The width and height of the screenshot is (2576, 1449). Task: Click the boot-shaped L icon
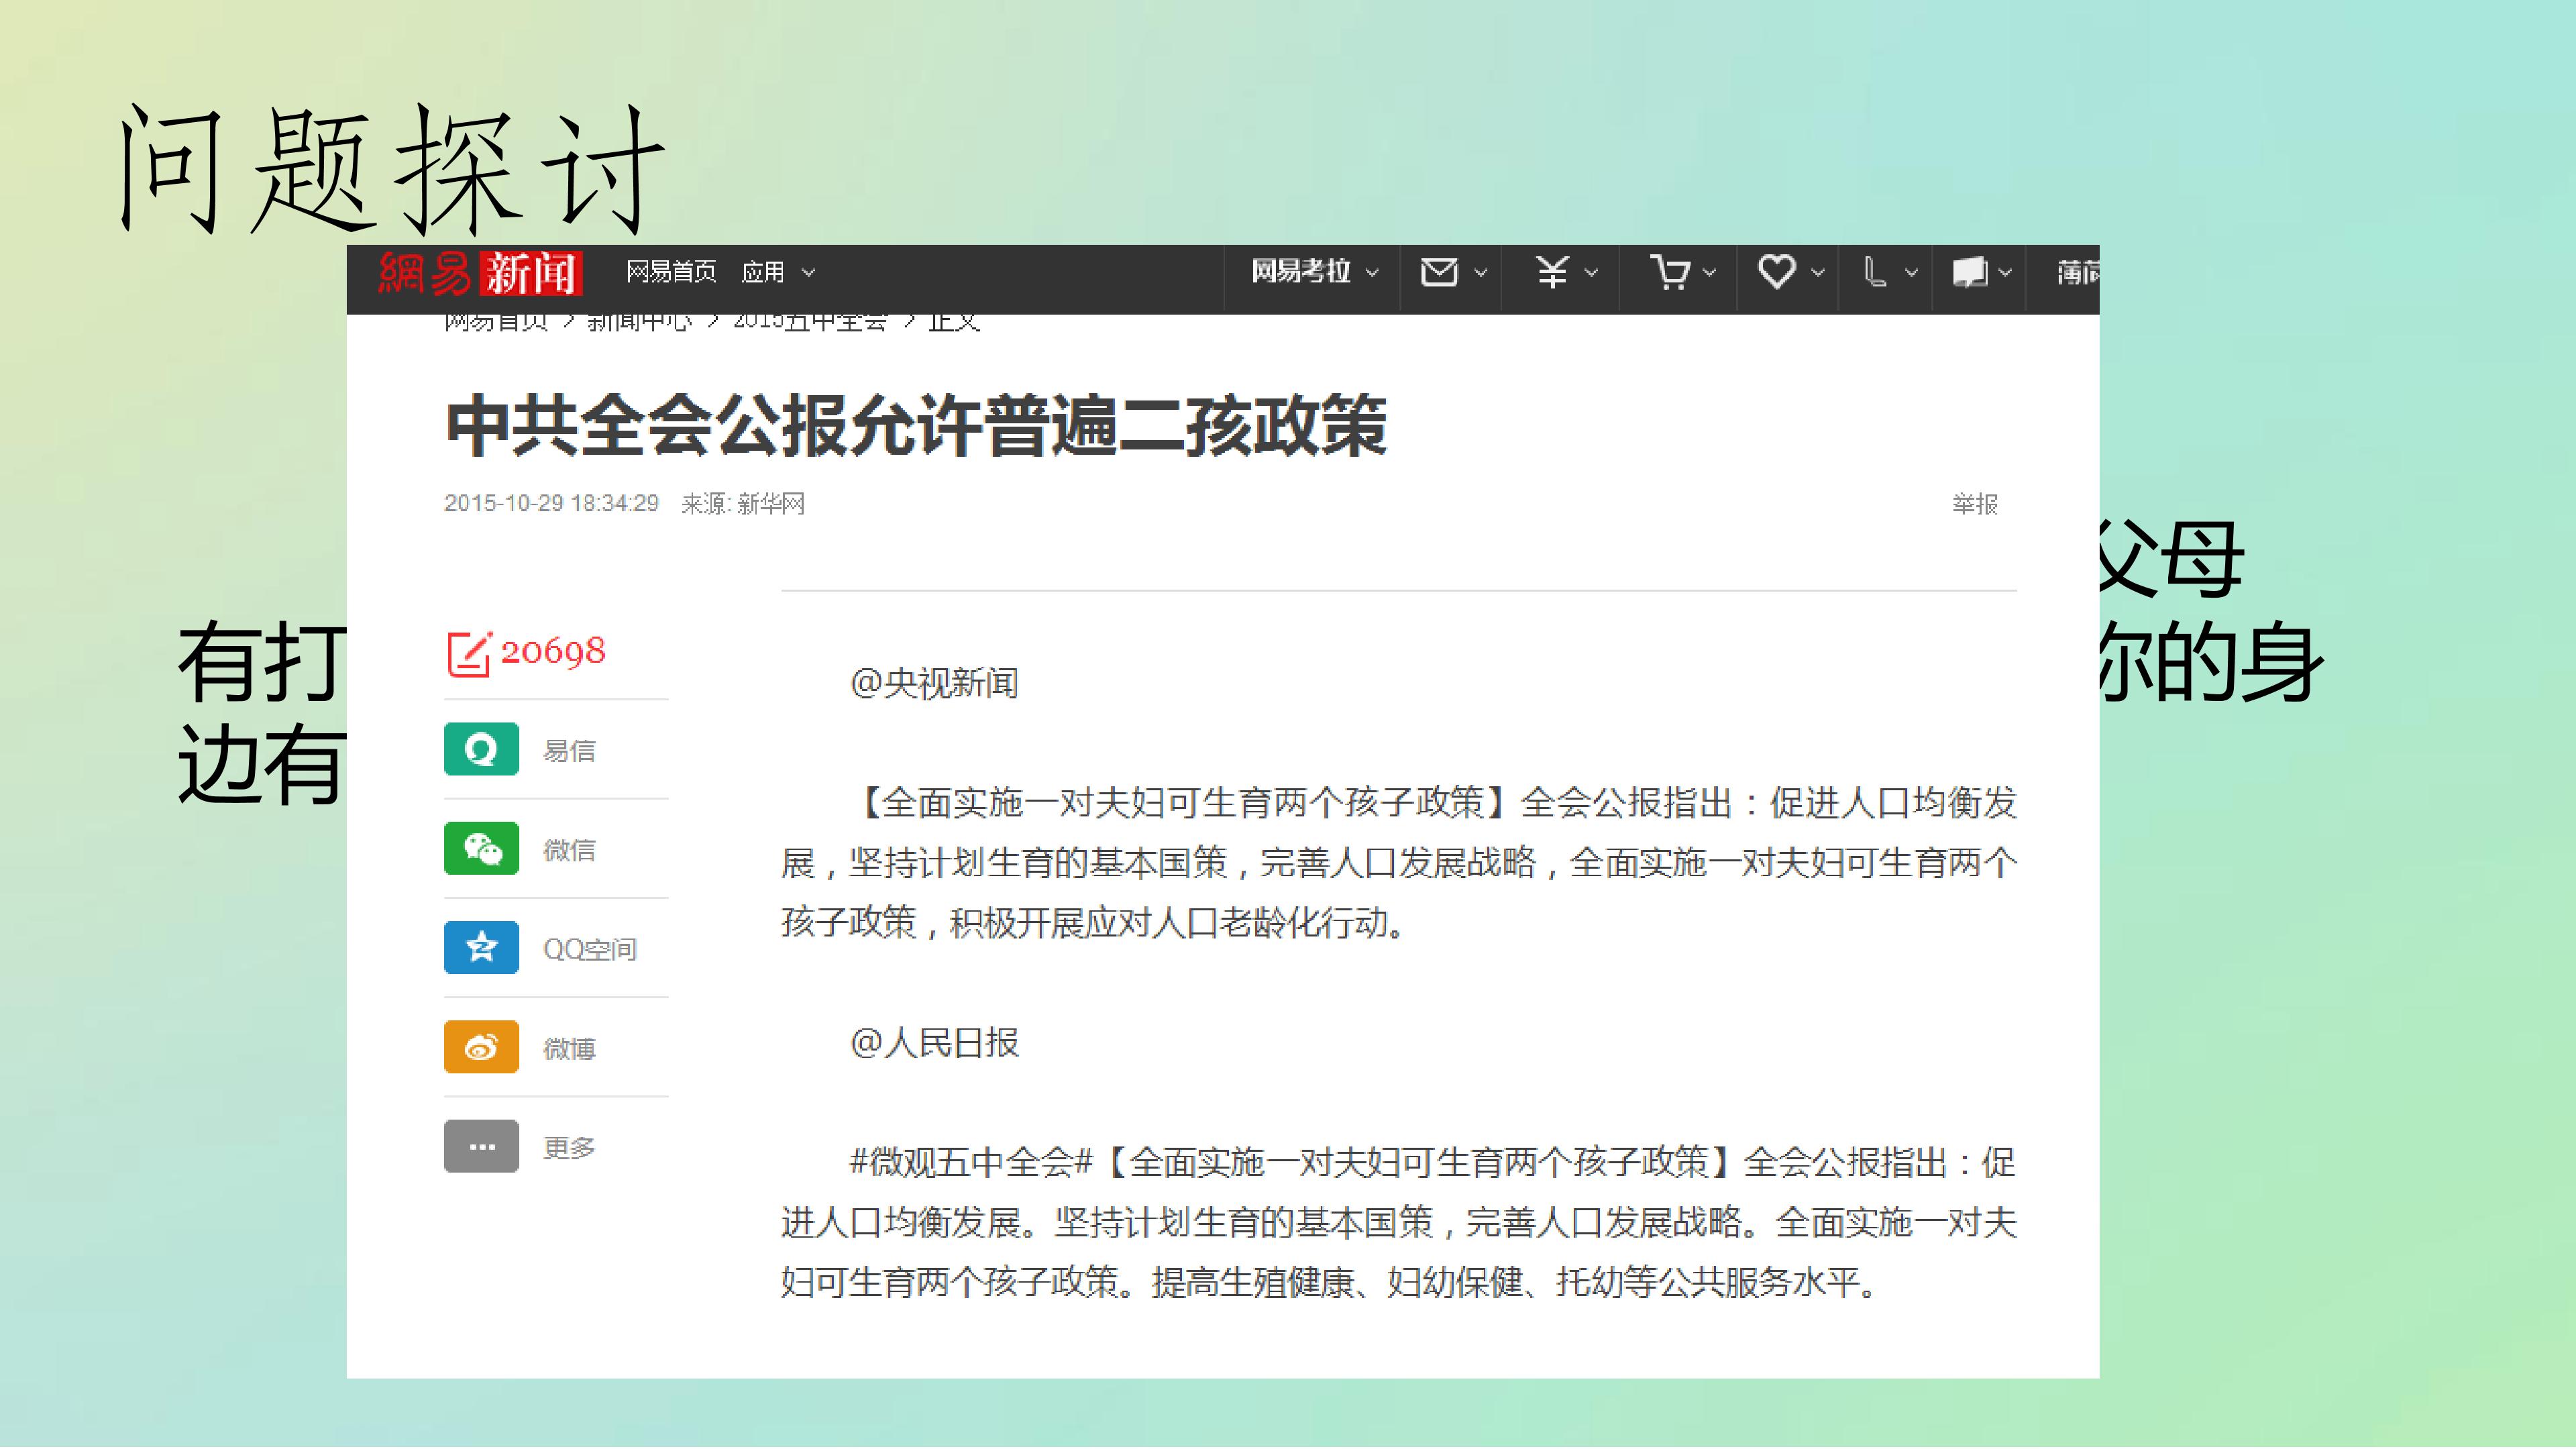1875,272
